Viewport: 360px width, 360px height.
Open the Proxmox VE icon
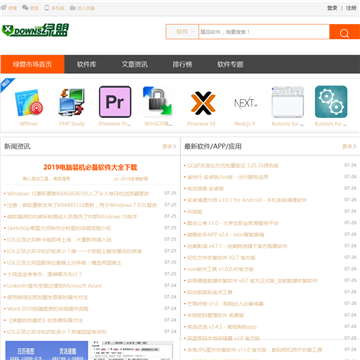coord(201,103)
